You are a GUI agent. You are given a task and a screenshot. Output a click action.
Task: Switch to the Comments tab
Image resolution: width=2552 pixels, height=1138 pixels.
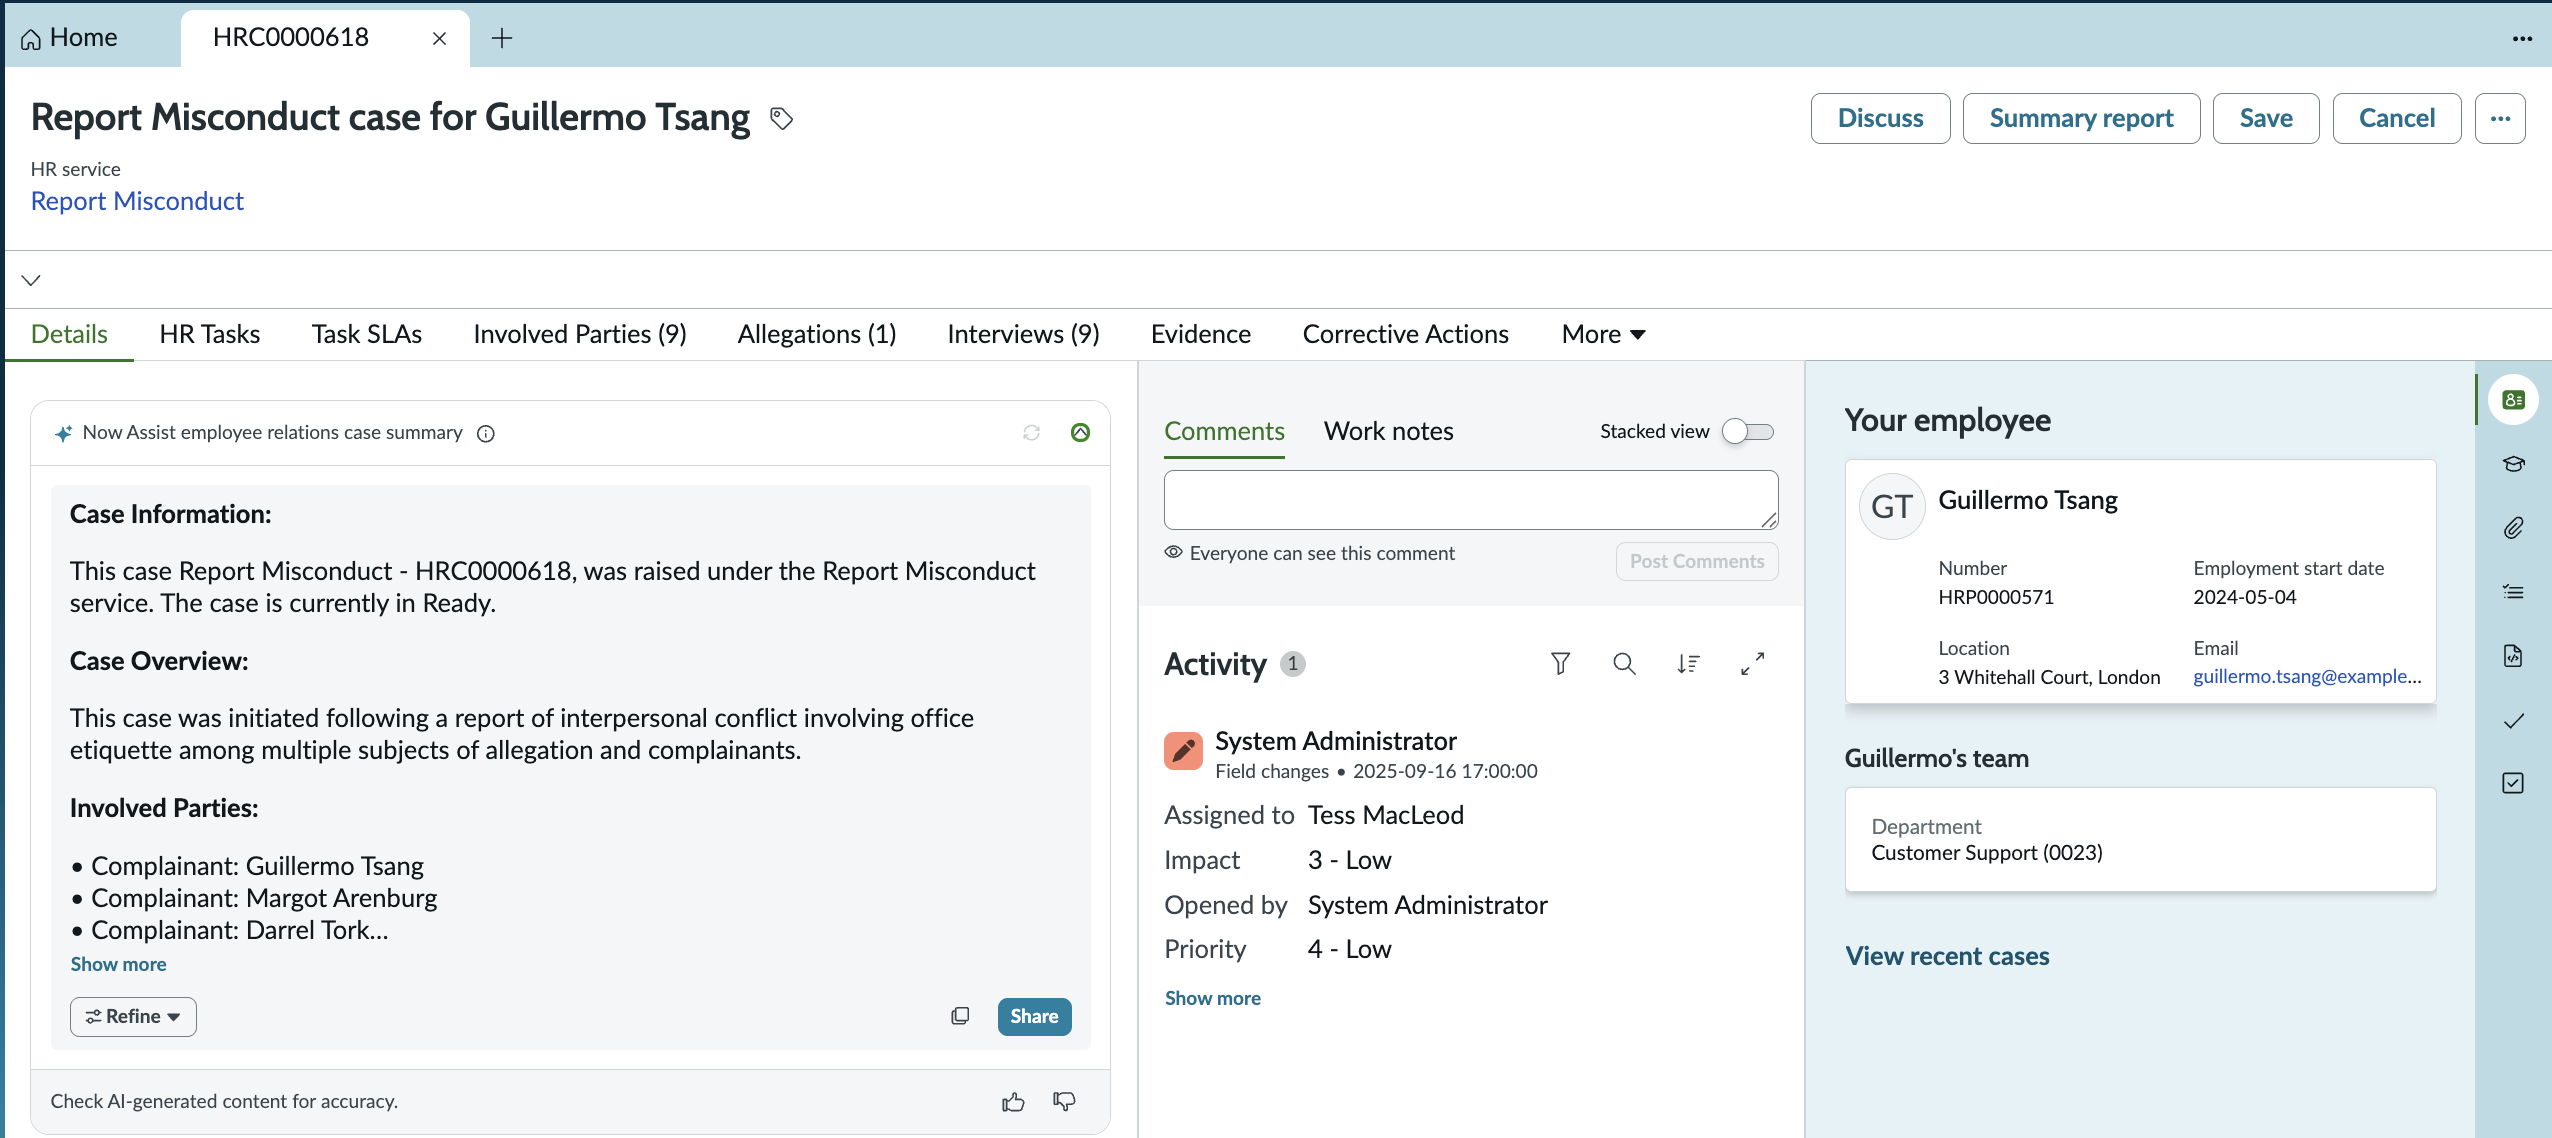pos(1224,431)
